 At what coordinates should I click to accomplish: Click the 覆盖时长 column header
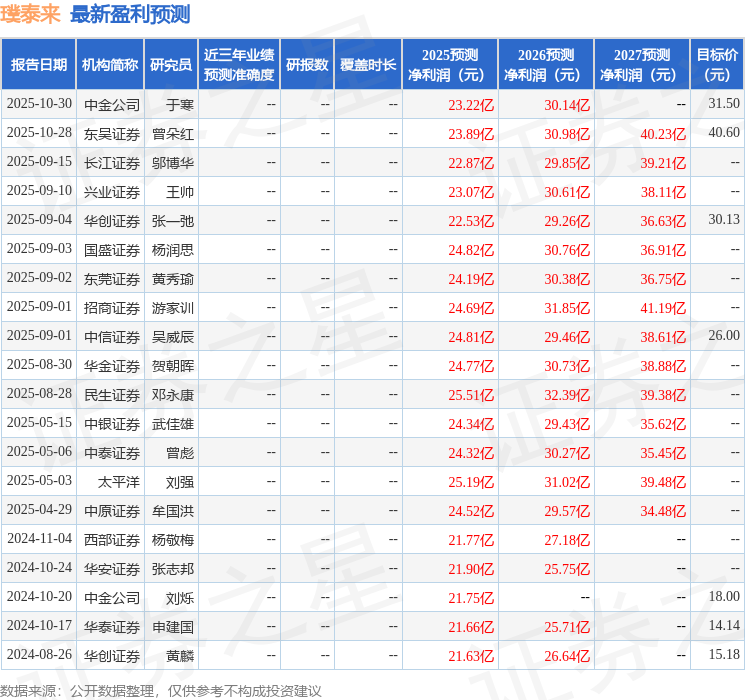point(368,65)
